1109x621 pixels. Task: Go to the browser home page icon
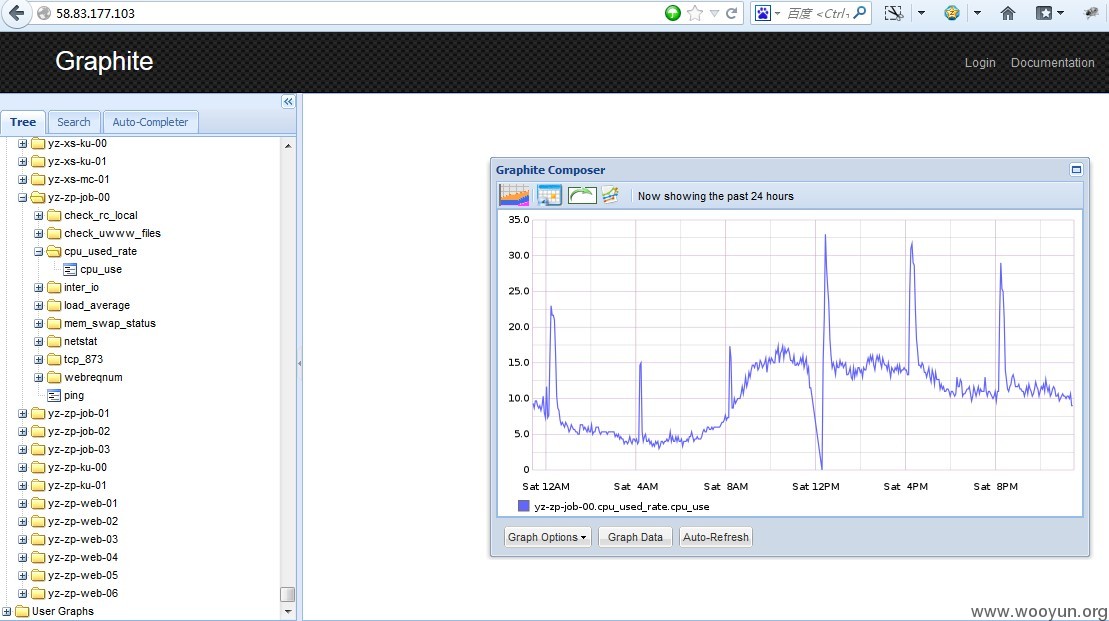coord(1008,13)
